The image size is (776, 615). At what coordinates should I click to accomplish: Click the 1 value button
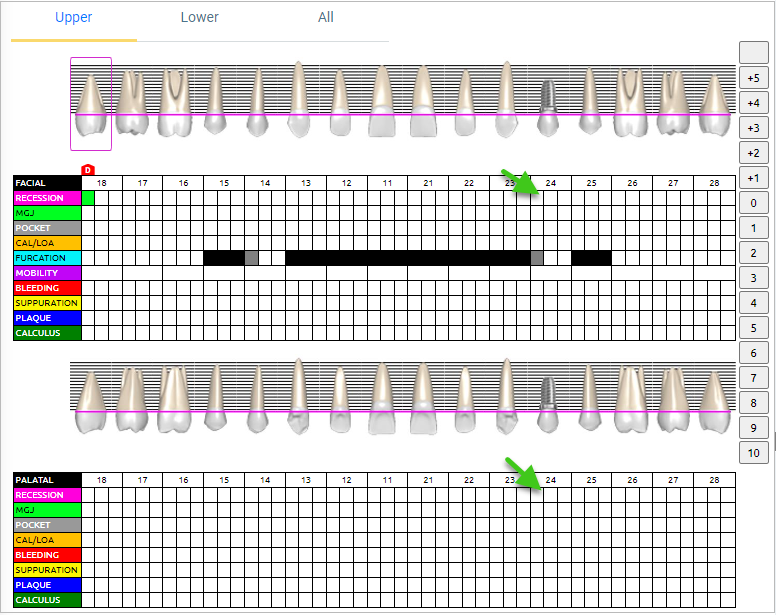coord(753,228)
